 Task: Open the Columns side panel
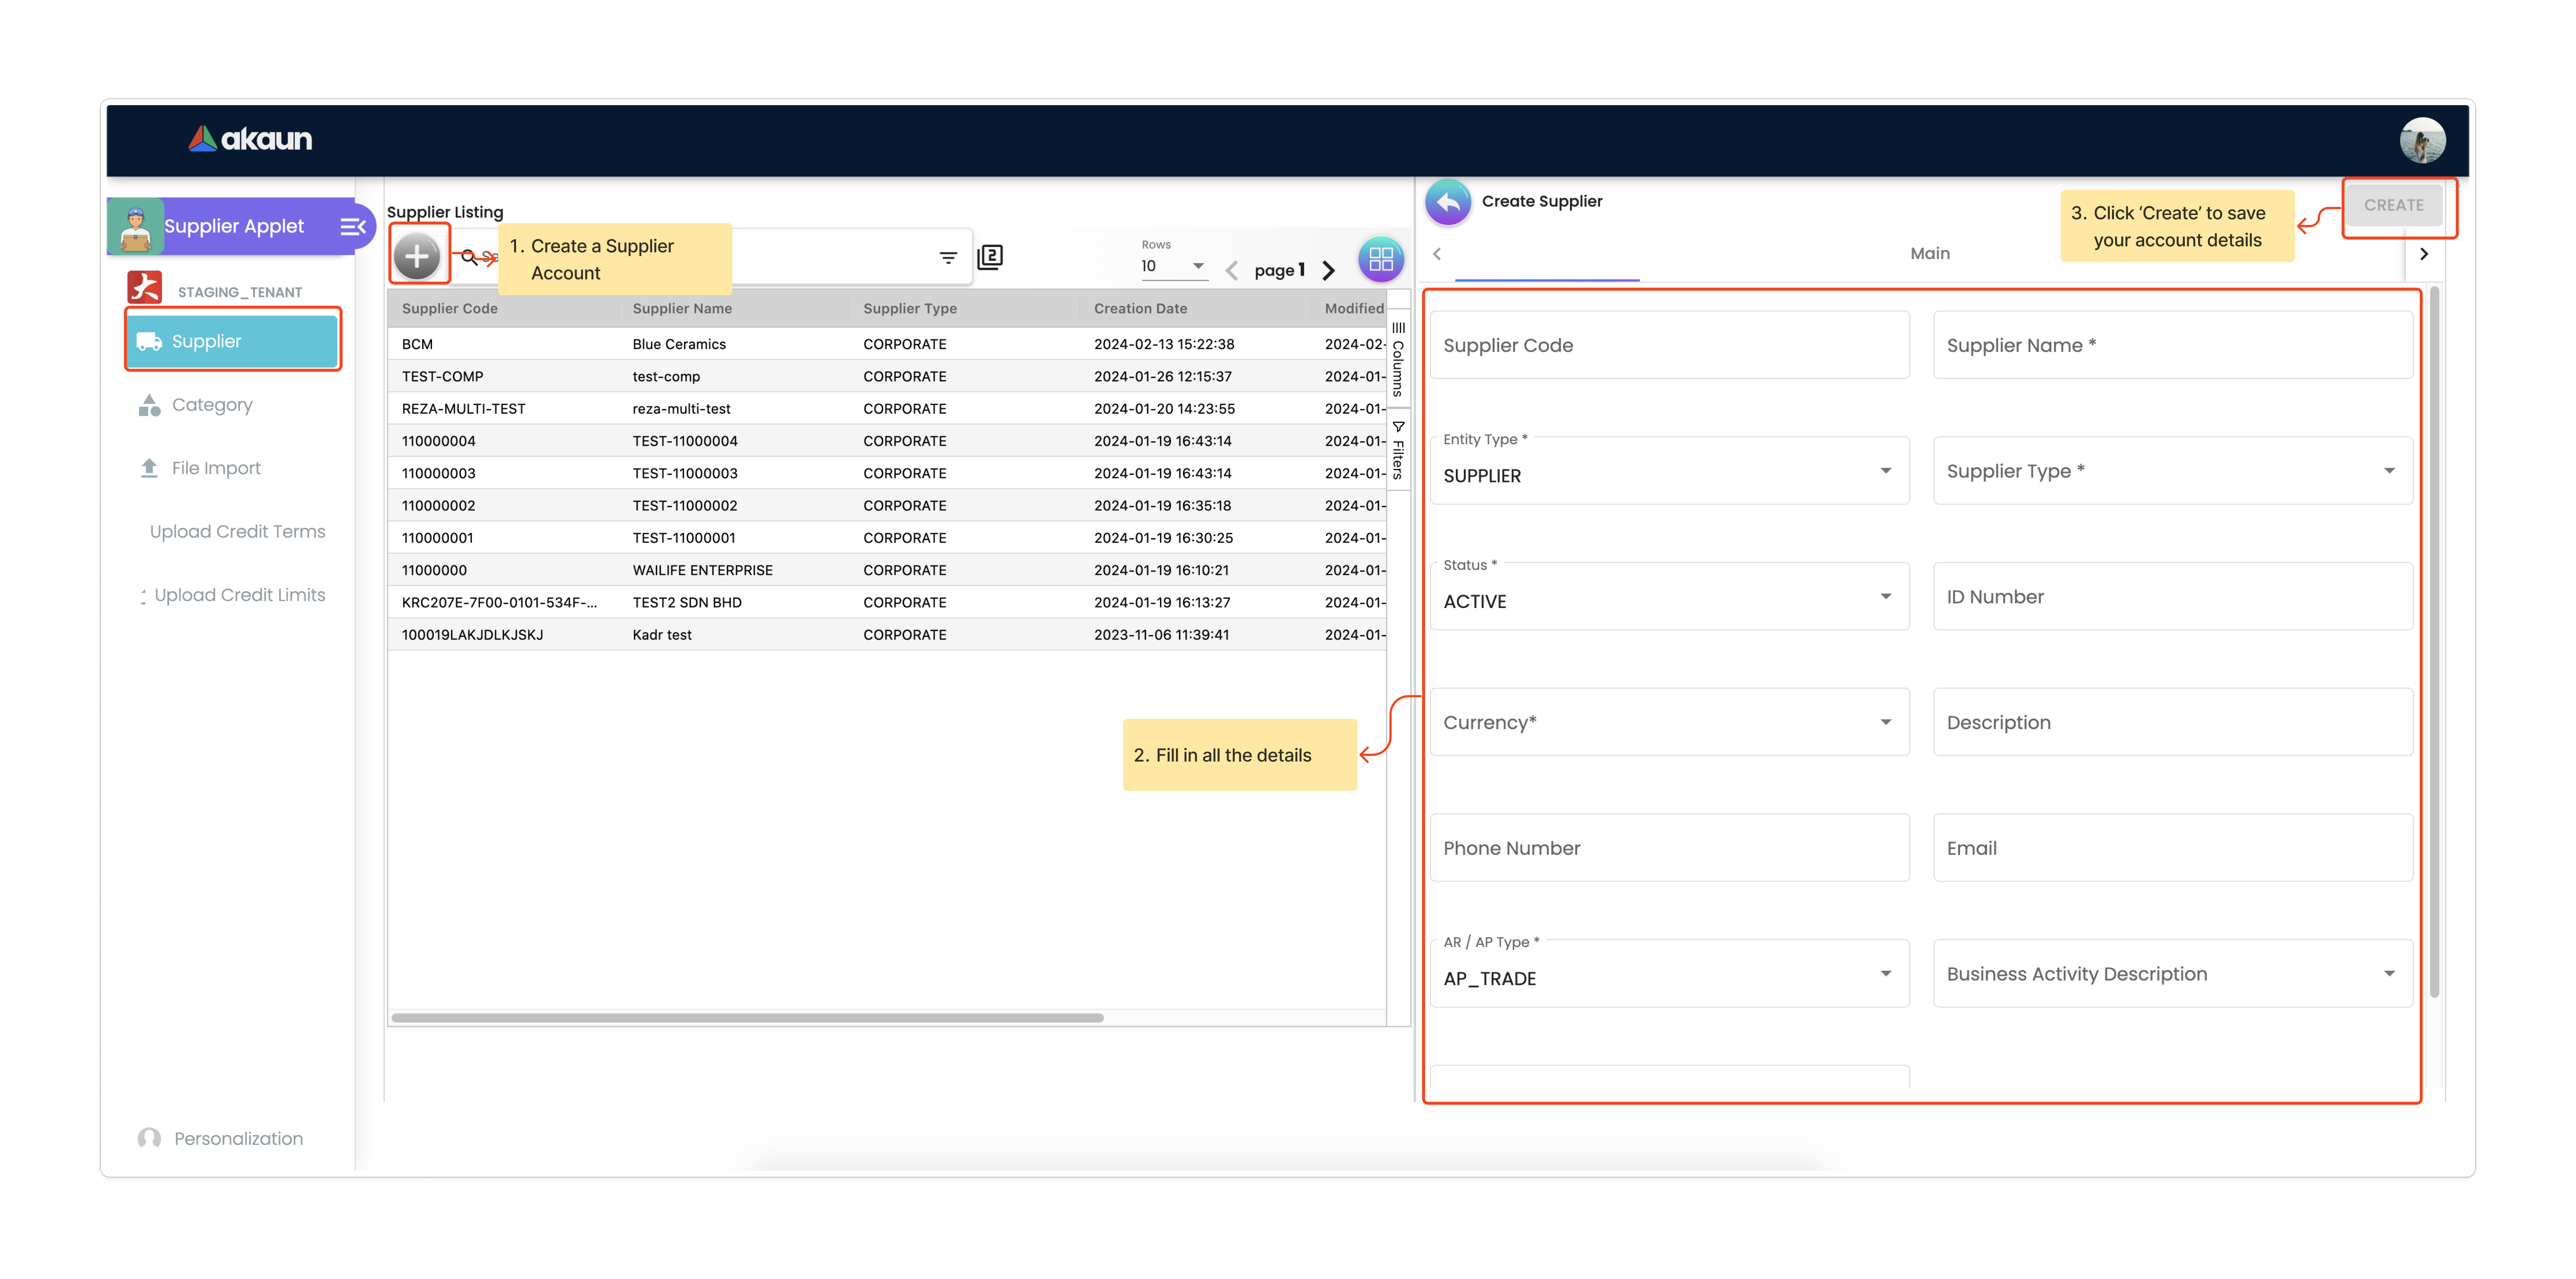point(1398,360)
